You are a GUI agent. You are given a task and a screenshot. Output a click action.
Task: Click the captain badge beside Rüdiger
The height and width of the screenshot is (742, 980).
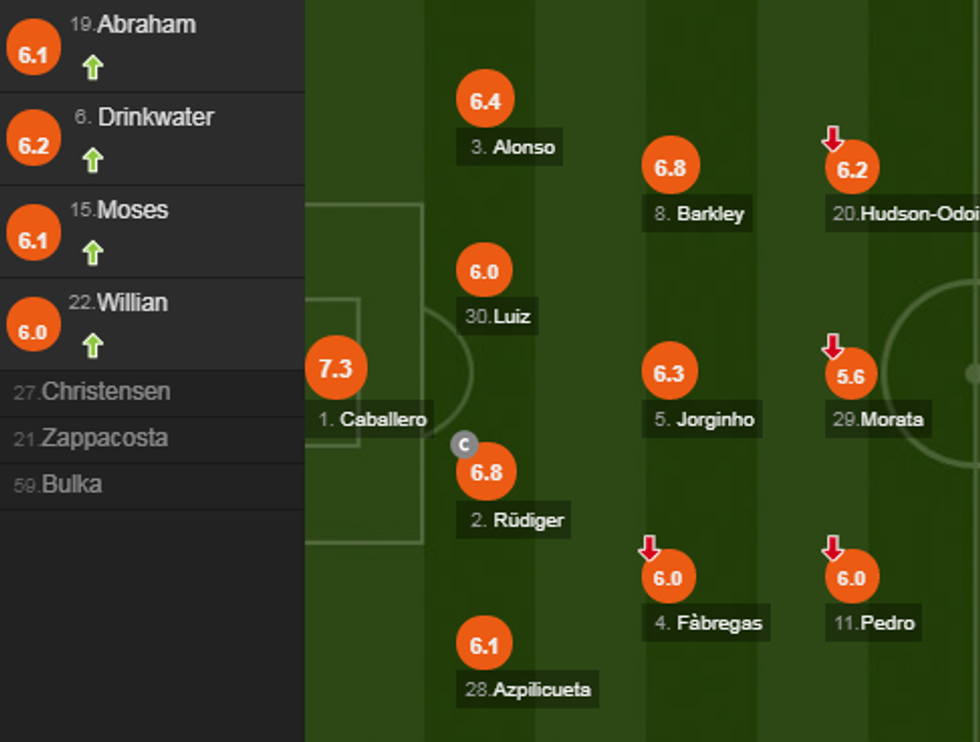coord(464,445)
